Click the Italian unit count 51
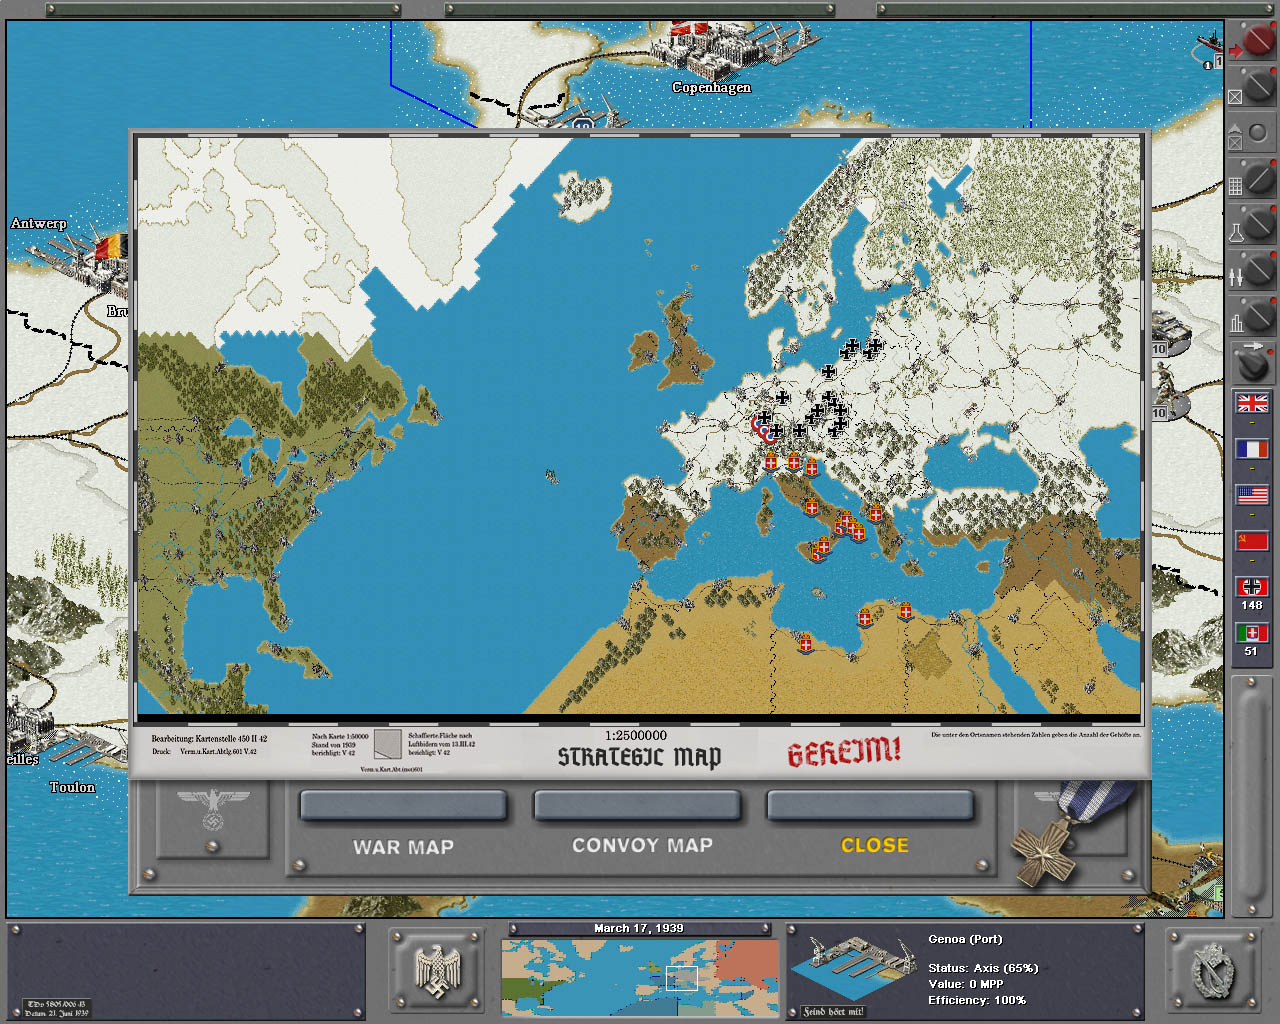Screen dimensions: 1280x1024 coord(1251,651)
